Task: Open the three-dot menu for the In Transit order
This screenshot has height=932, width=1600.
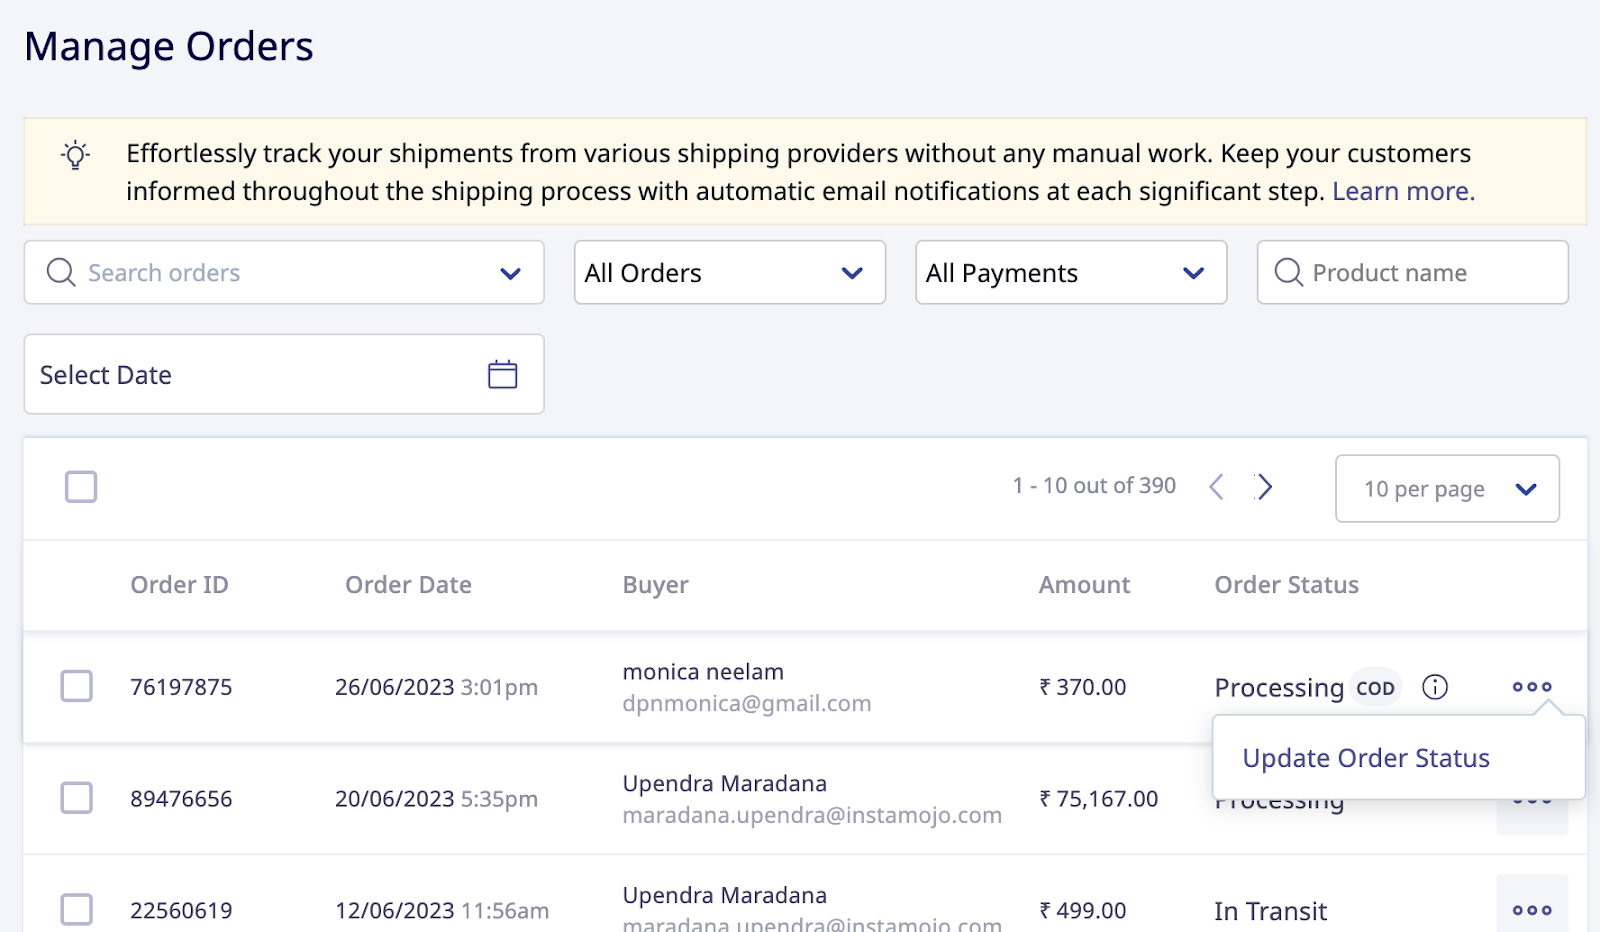Action: (x=1531, y=909)
